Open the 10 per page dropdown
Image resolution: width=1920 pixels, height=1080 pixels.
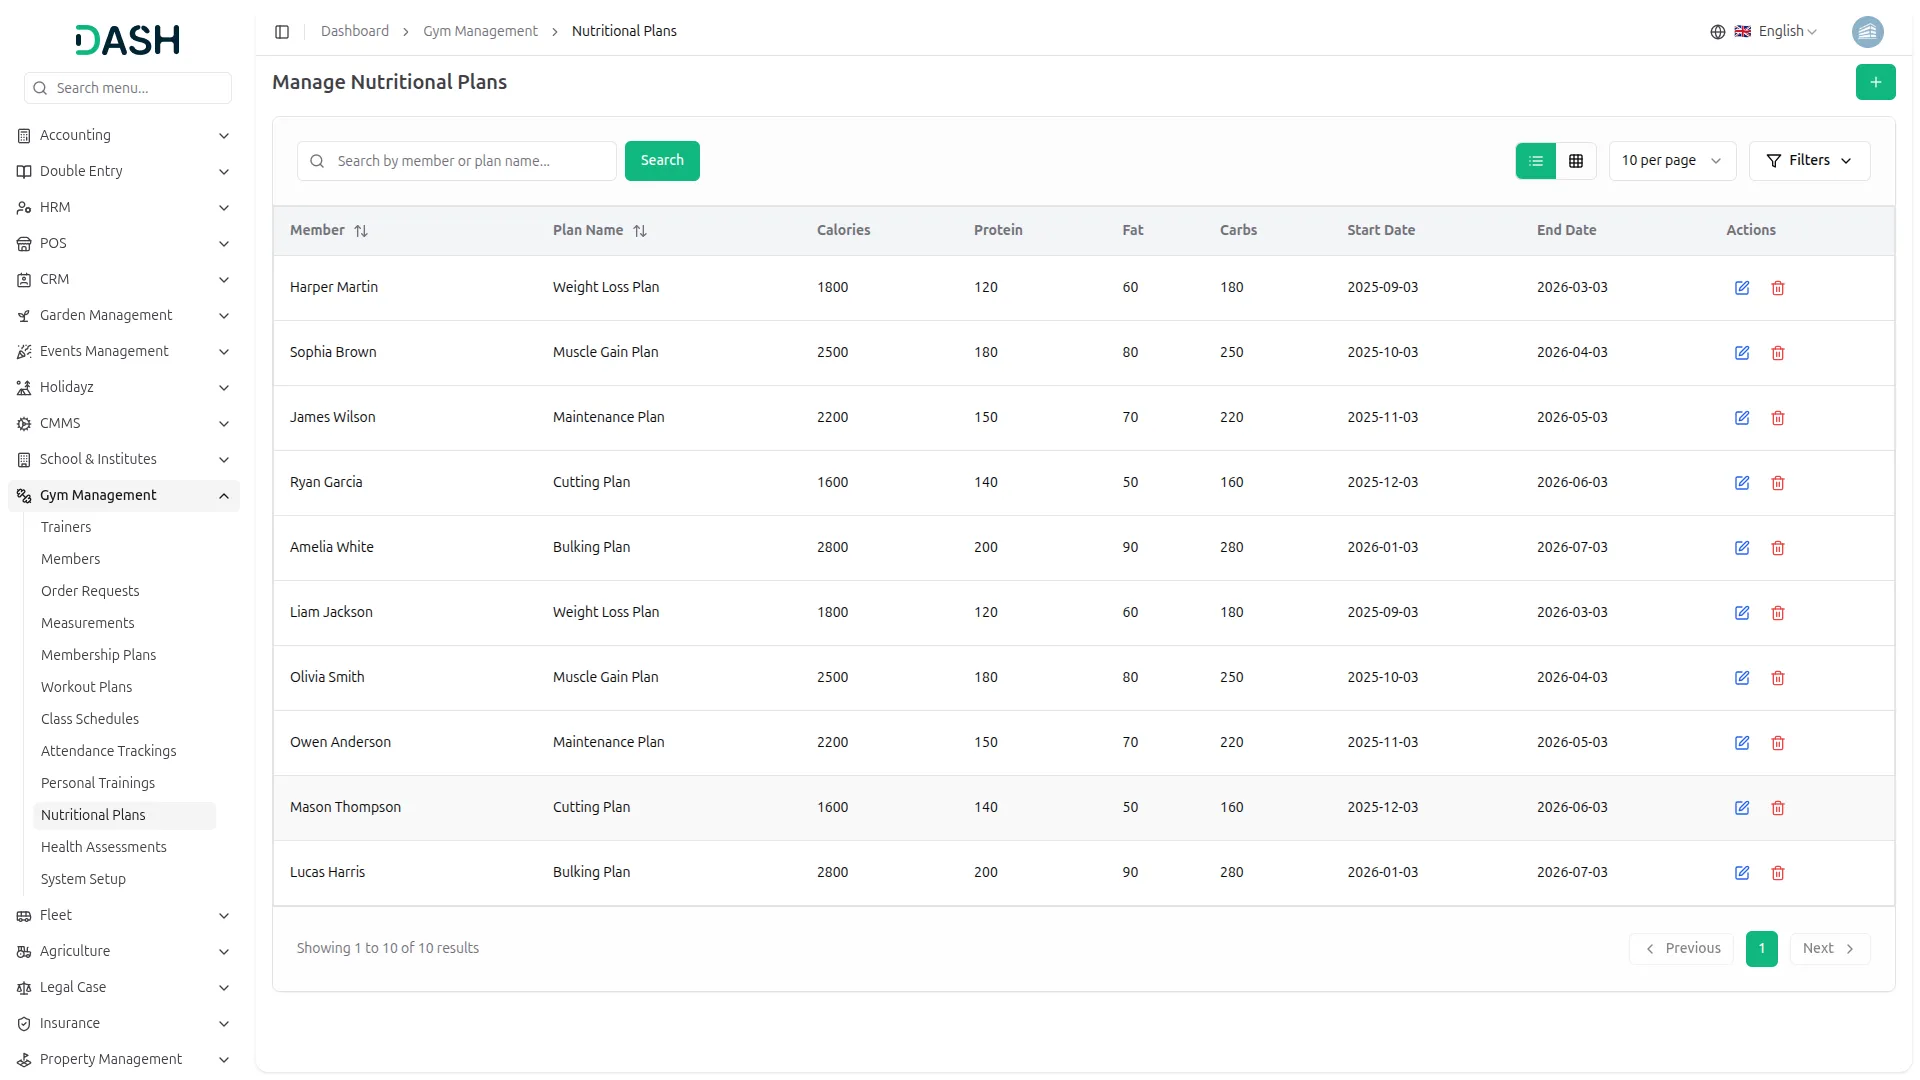click(x=1671, y=161)
